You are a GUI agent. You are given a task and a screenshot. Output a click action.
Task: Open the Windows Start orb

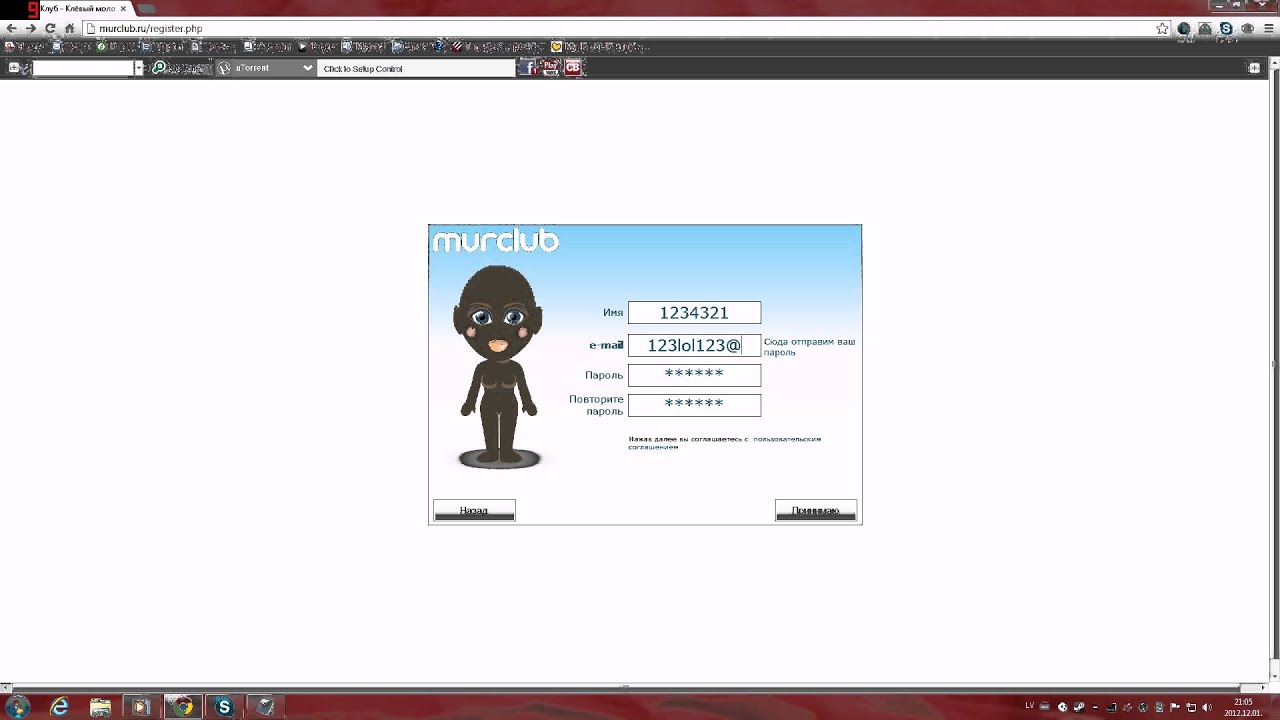click(17, 706)
